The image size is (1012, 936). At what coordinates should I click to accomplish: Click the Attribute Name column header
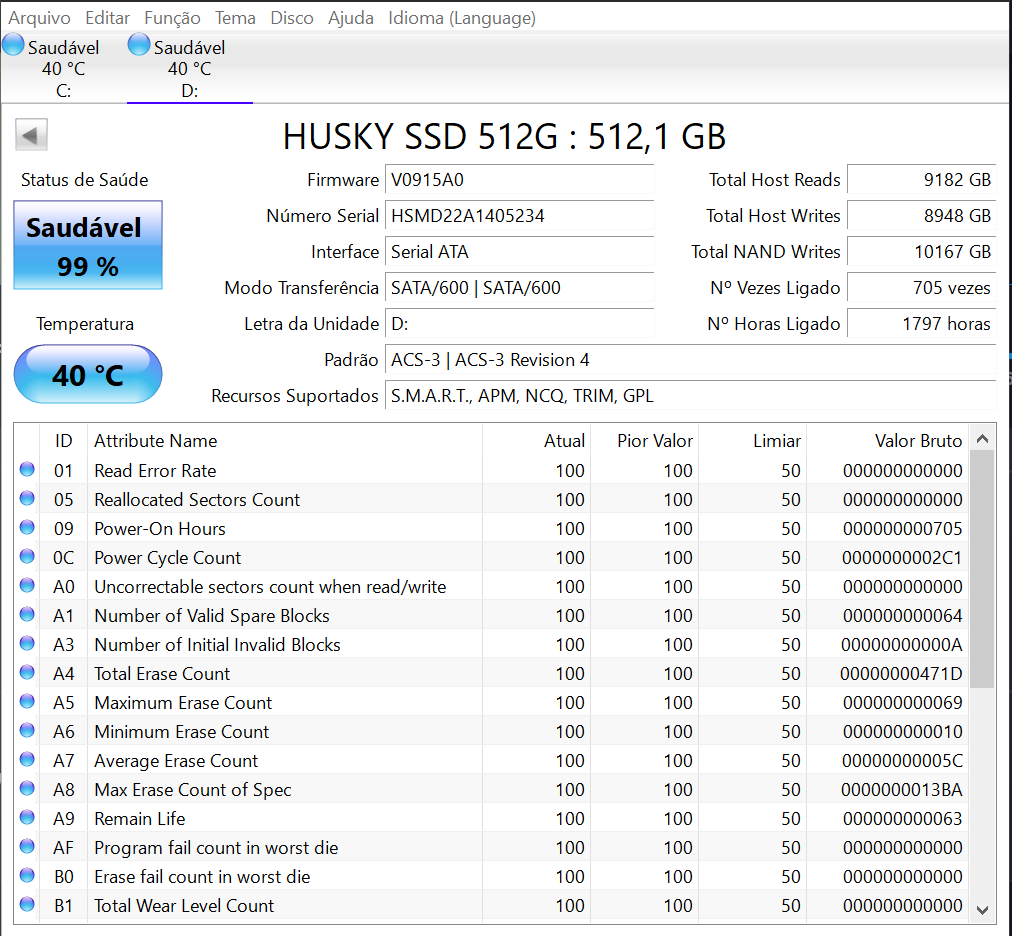(285, 440)
